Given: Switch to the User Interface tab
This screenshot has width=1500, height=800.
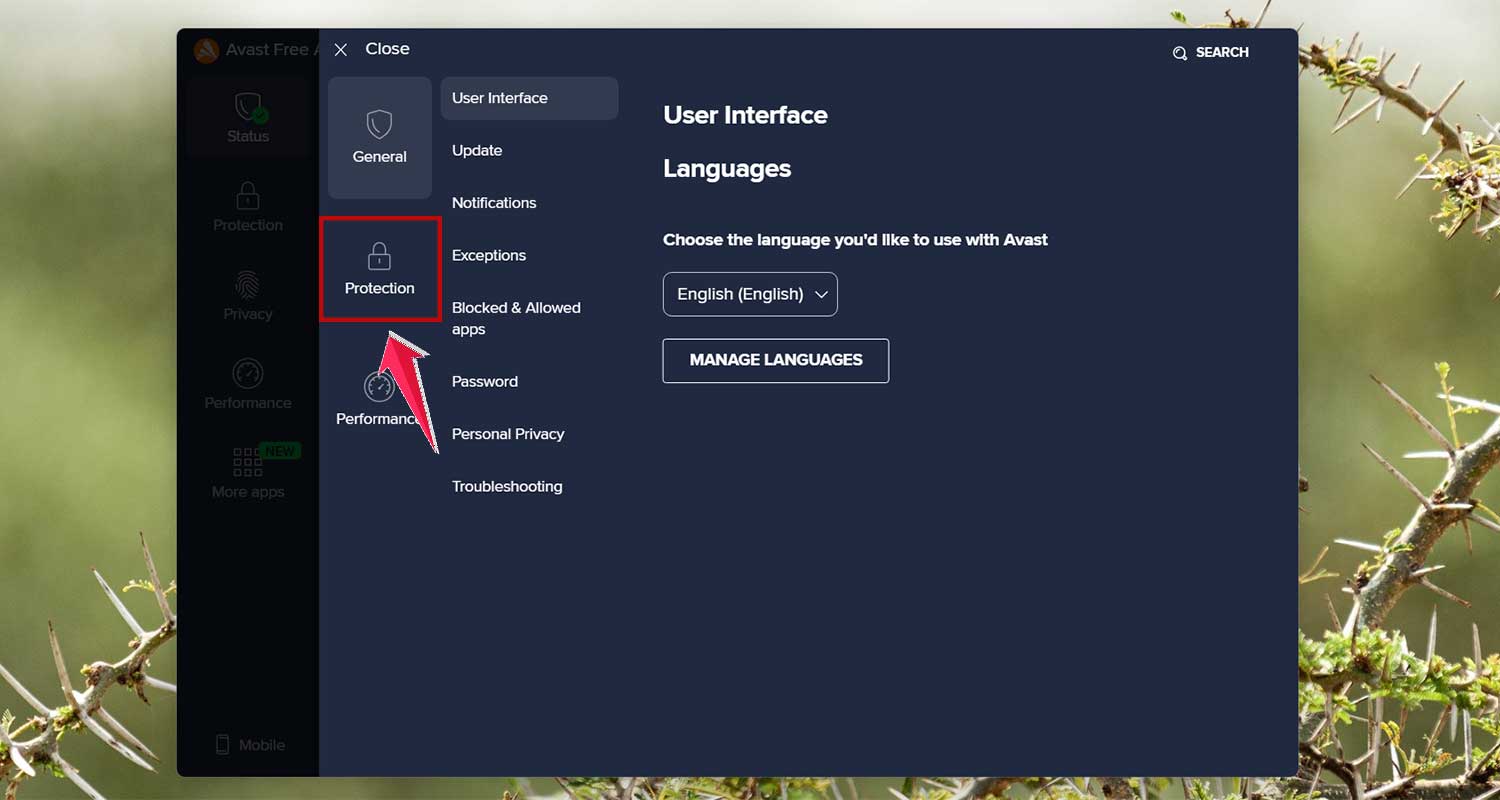Looking at the screenshot, I should (x=500, y=98).
